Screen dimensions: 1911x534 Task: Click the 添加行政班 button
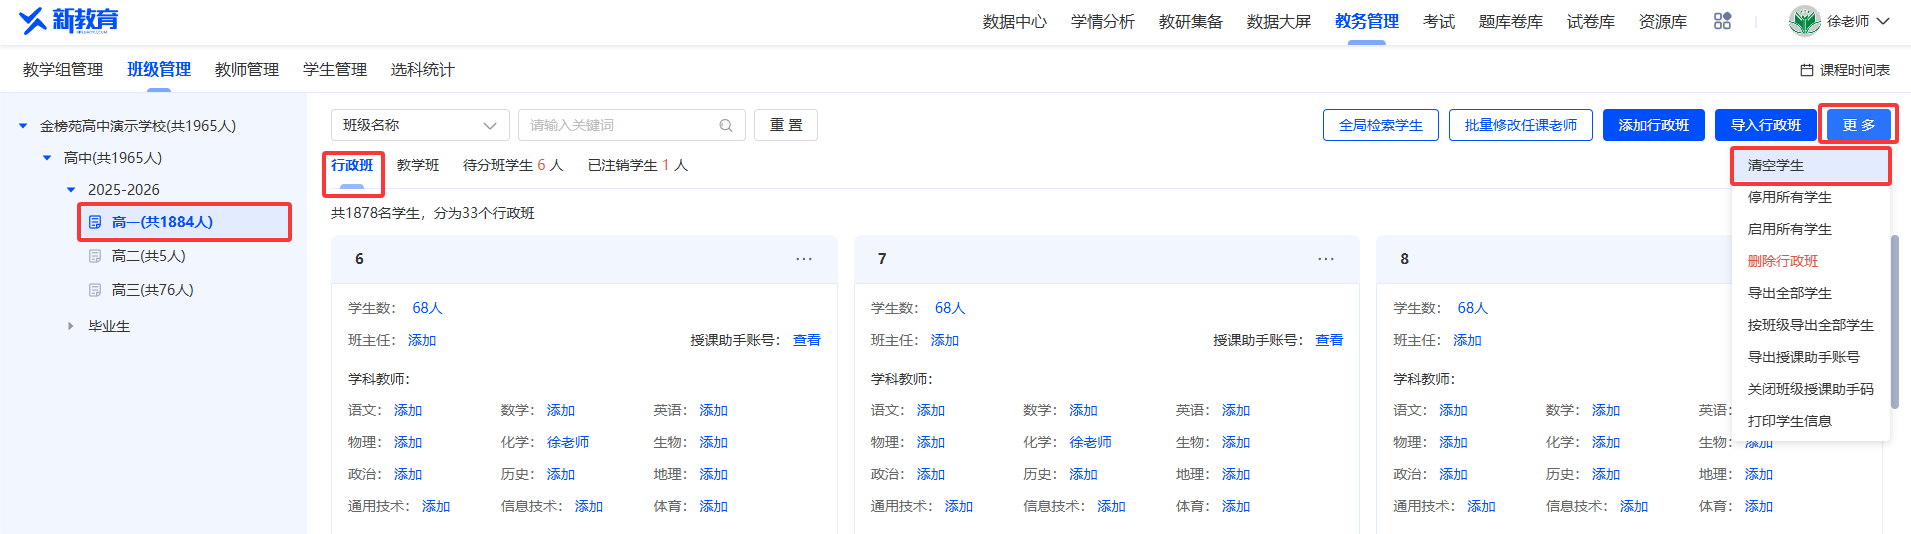[x=1653, y=125]
